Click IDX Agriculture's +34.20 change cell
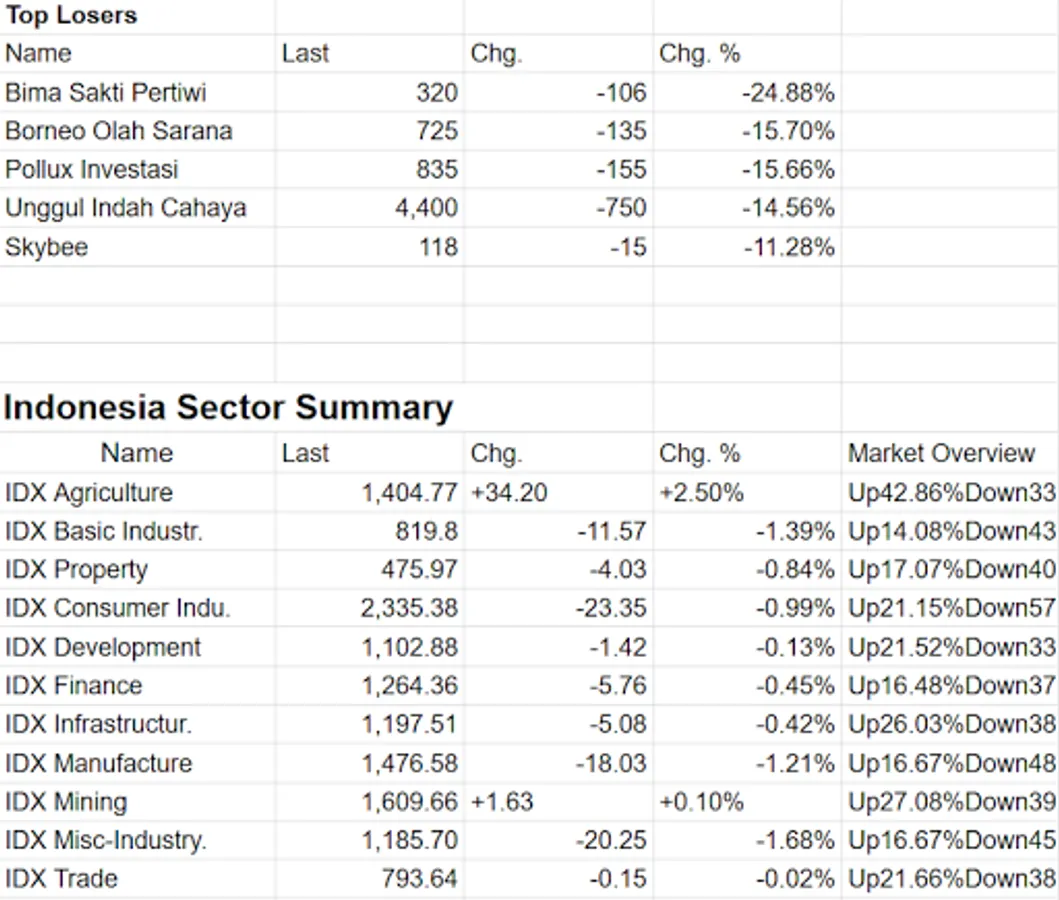 tap(509, 493)
